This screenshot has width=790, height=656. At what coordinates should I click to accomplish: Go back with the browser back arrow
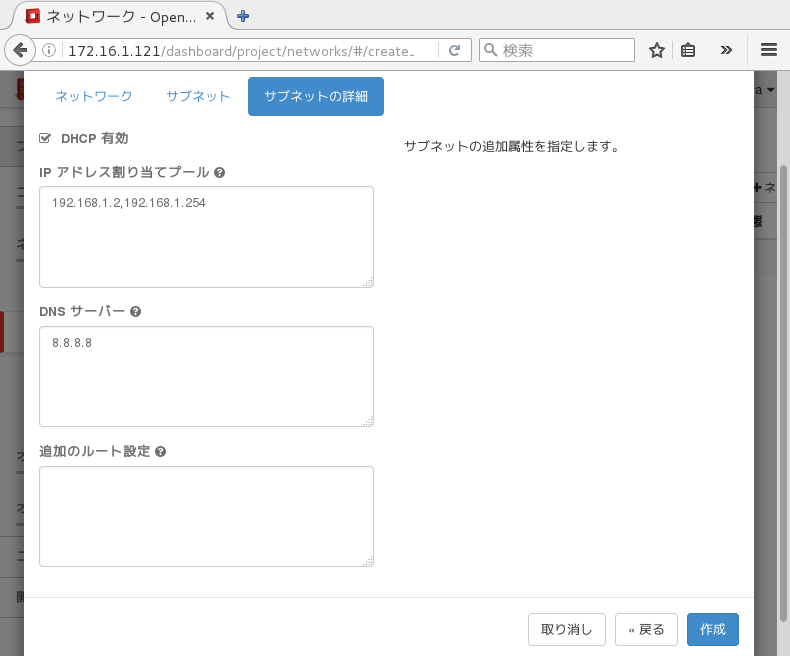pos(20,50)
